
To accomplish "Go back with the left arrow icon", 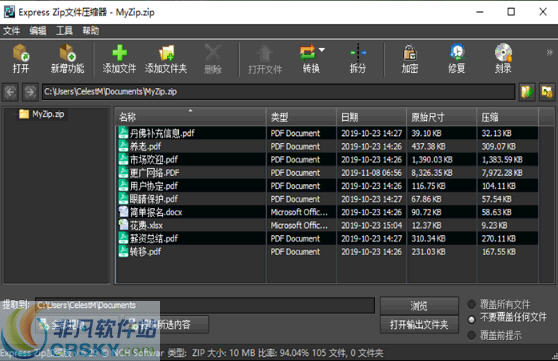I will coord(10,92).
